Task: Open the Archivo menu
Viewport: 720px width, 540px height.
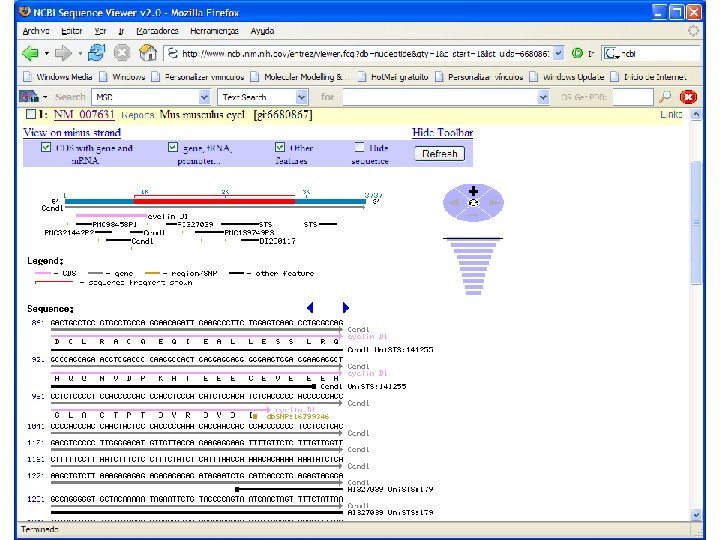Action: pos(35,31)
